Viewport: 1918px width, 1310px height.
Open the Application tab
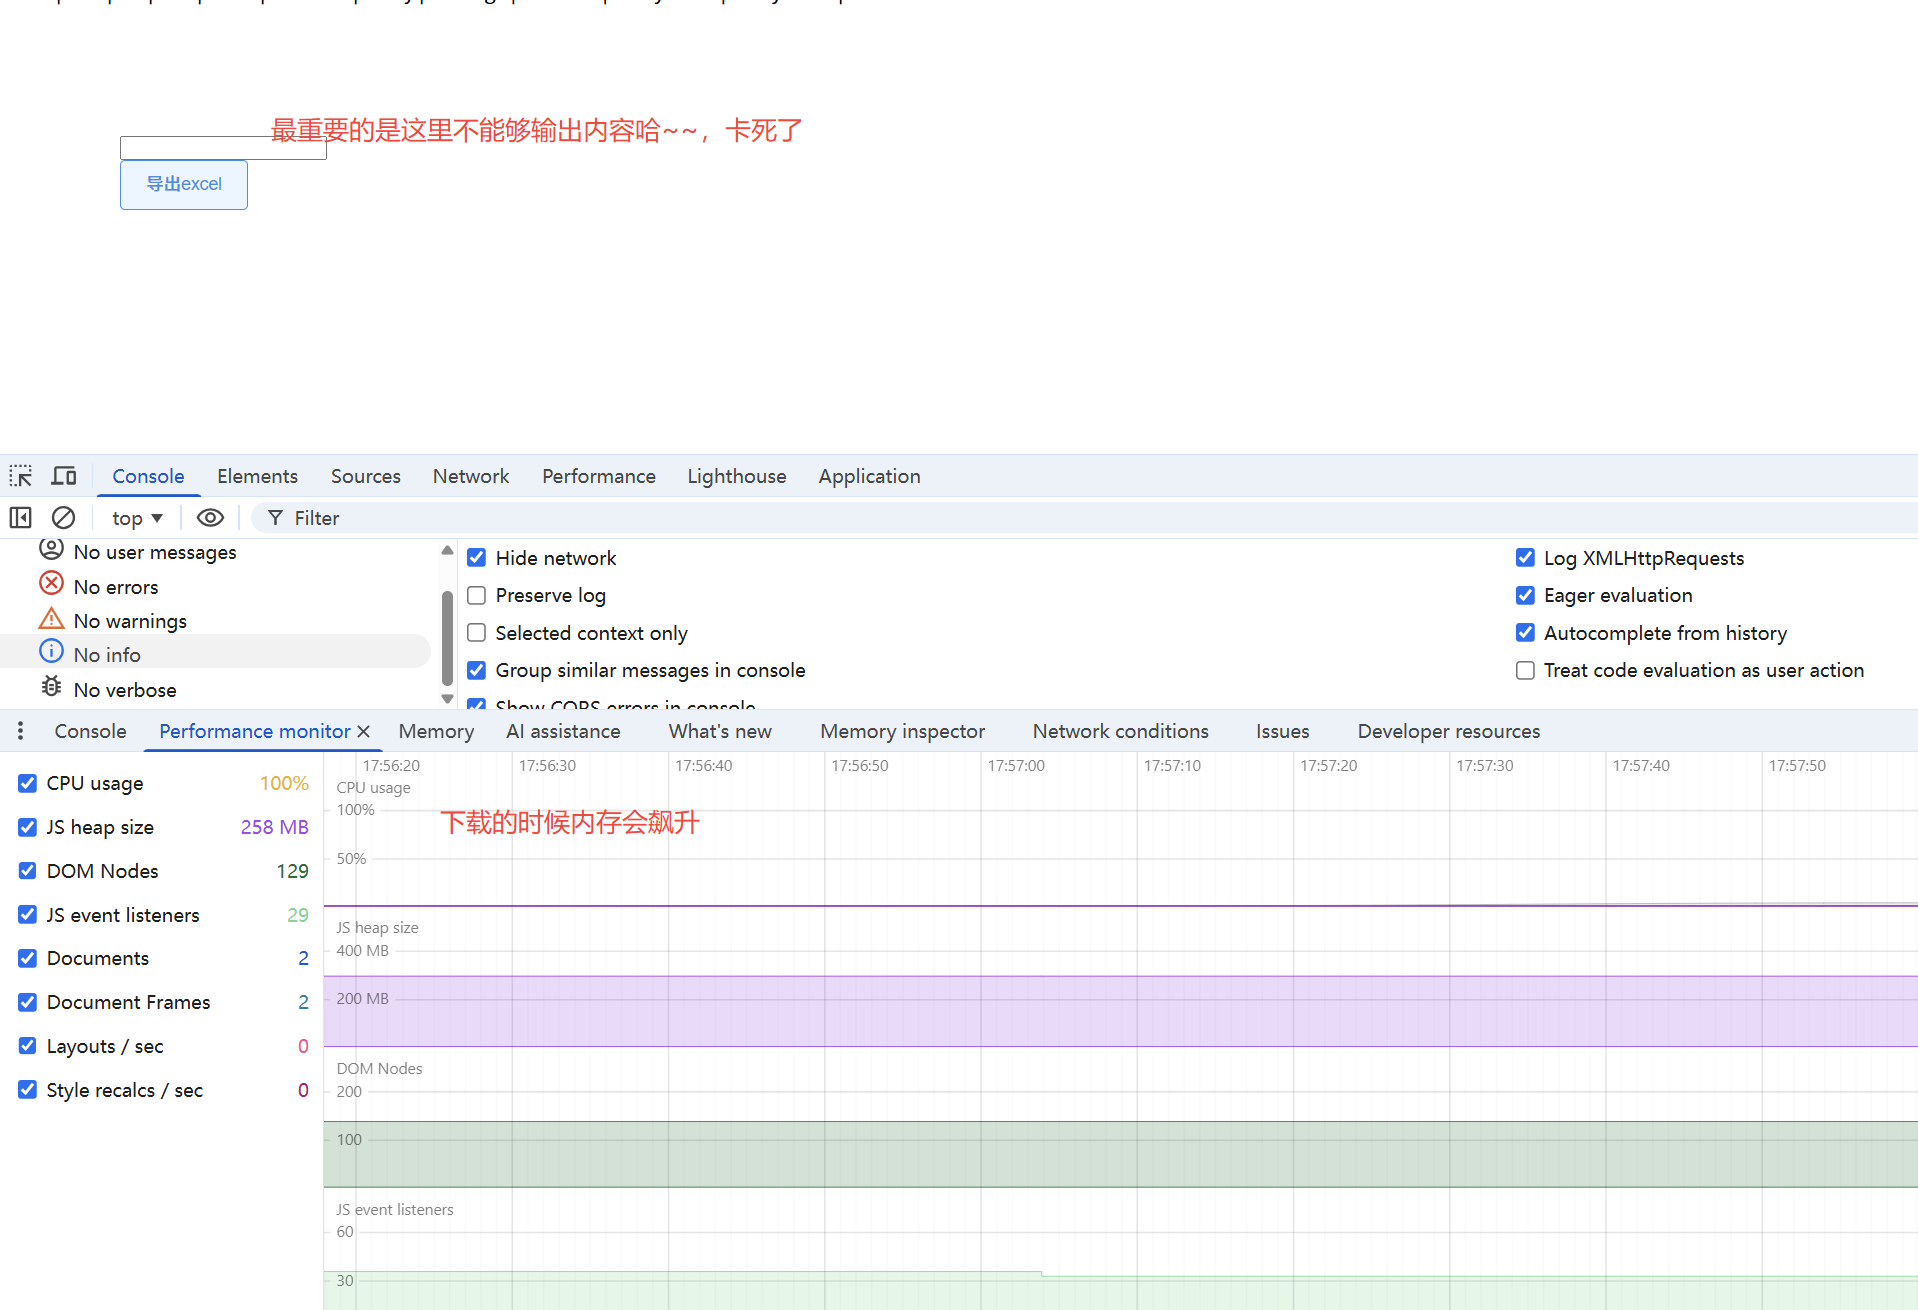point(869,476)
